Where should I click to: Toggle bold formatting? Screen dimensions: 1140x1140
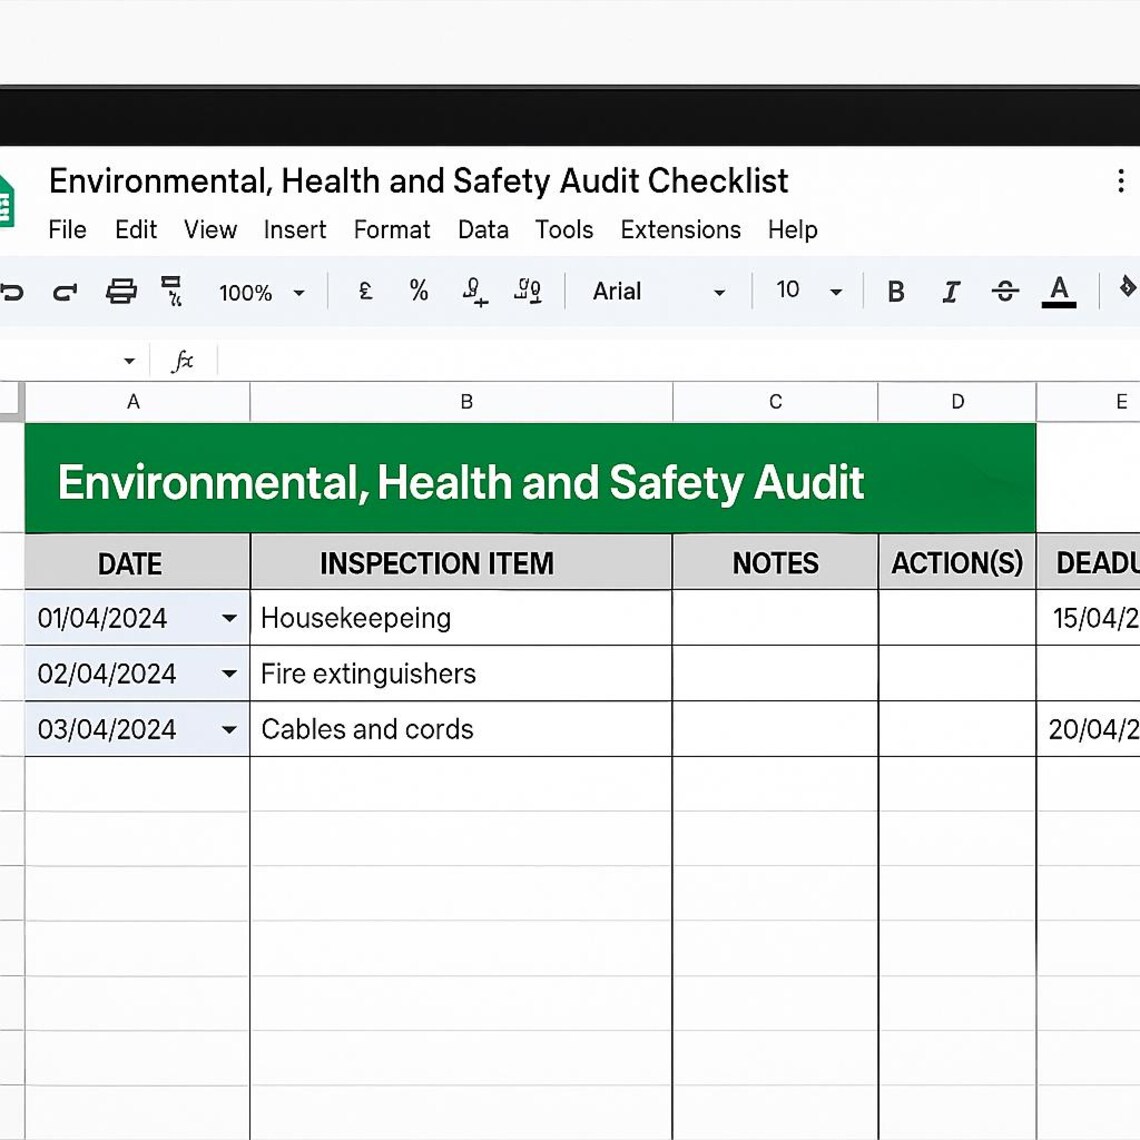[x=896, y=292]
